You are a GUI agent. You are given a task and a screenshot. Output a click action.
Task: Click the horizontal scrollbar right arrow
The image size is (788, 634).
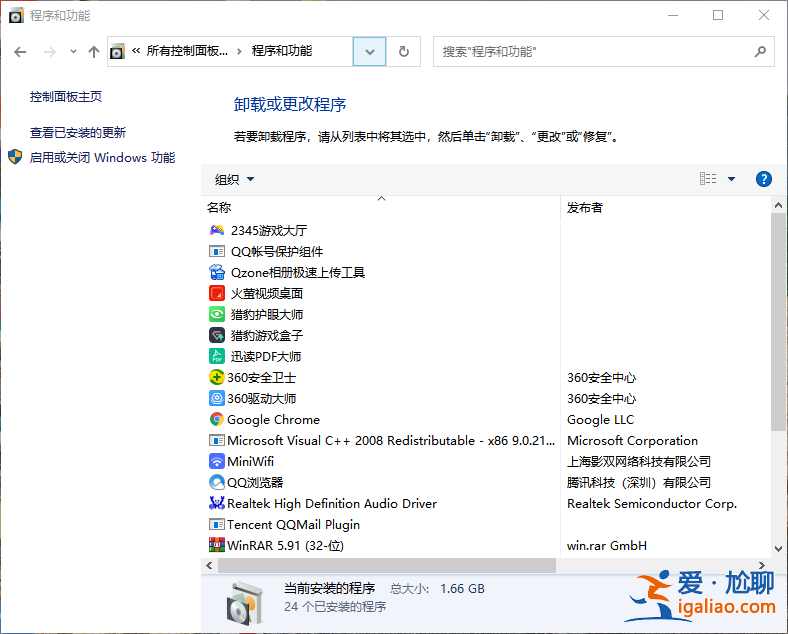(762, 566)
